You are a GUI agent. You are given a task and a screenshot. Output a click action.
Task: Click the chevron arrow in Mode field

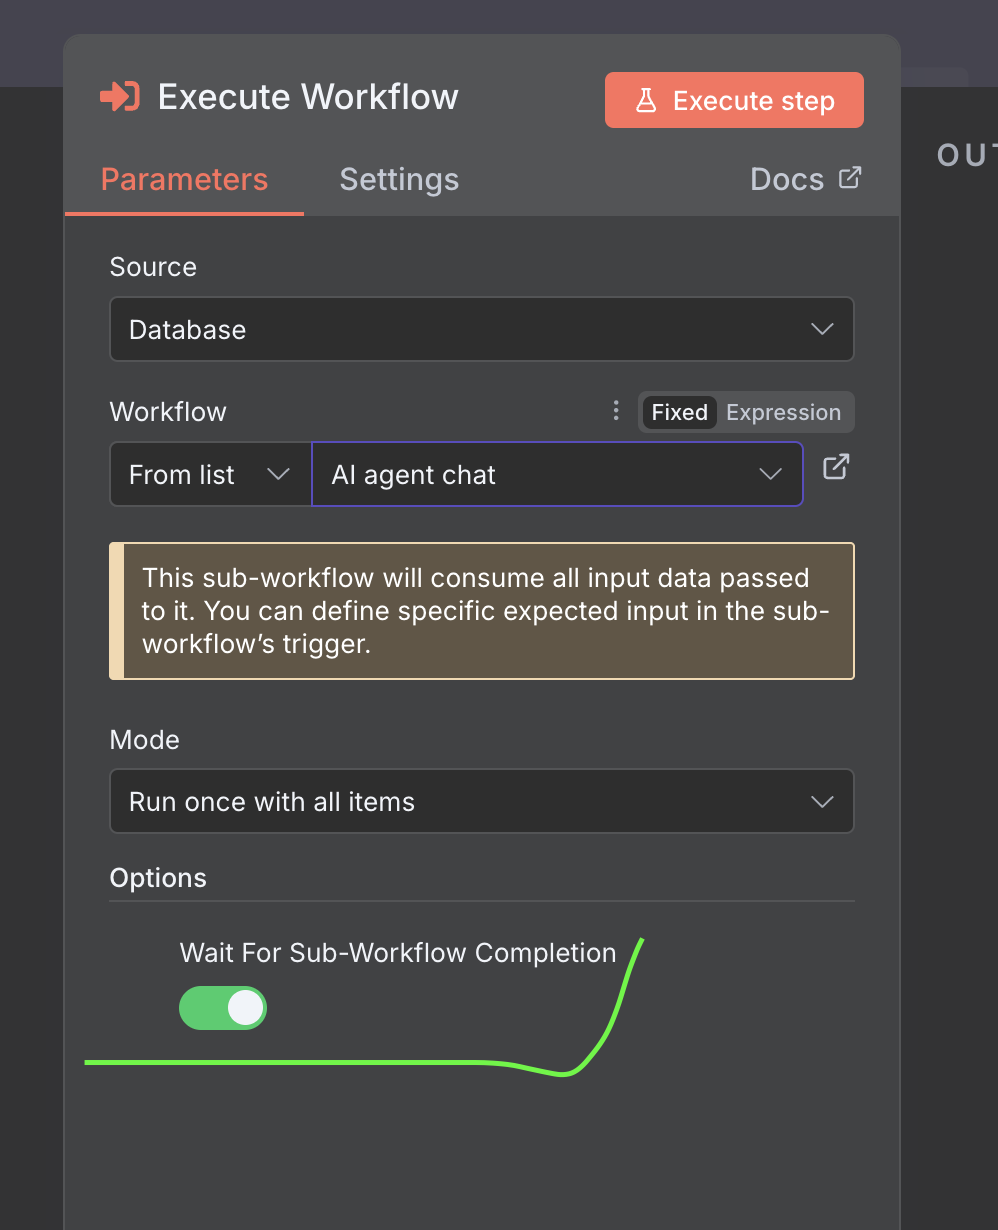click(822, 801)
